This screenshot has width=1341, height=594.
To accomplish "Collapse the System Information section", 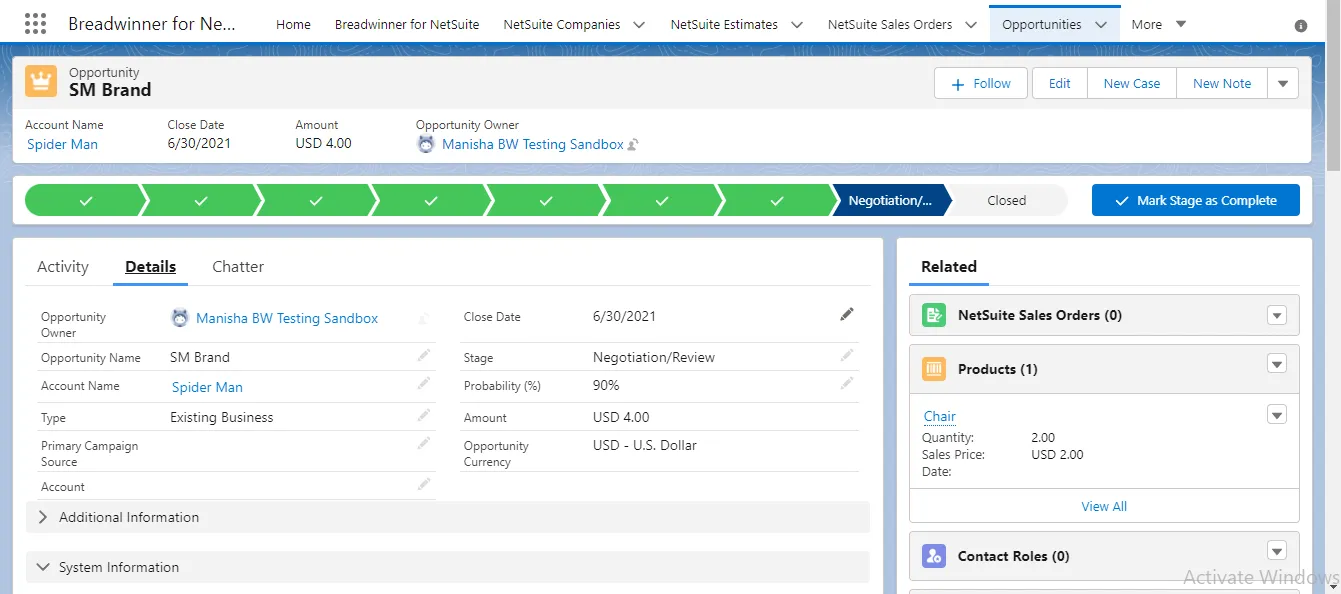I will (x=448, y=567).
